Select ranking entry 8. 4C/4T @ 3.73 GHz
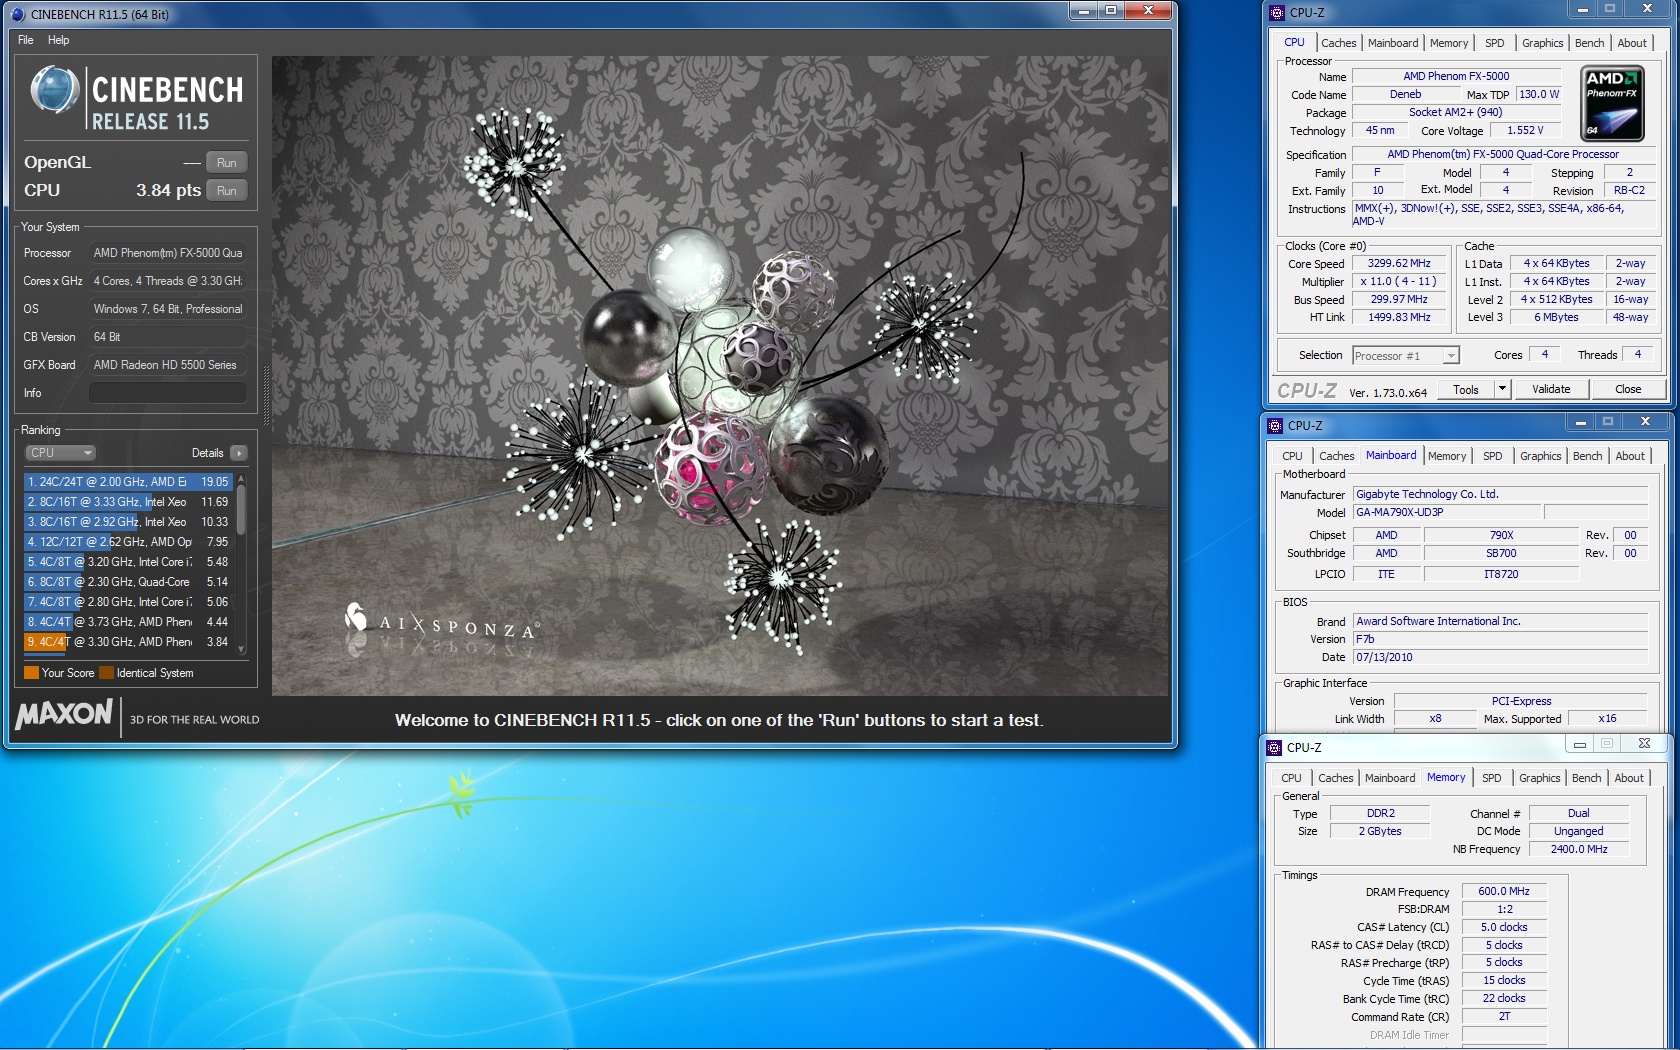Viewport: 1680px width, 1050px height. [x=128, y=622]
